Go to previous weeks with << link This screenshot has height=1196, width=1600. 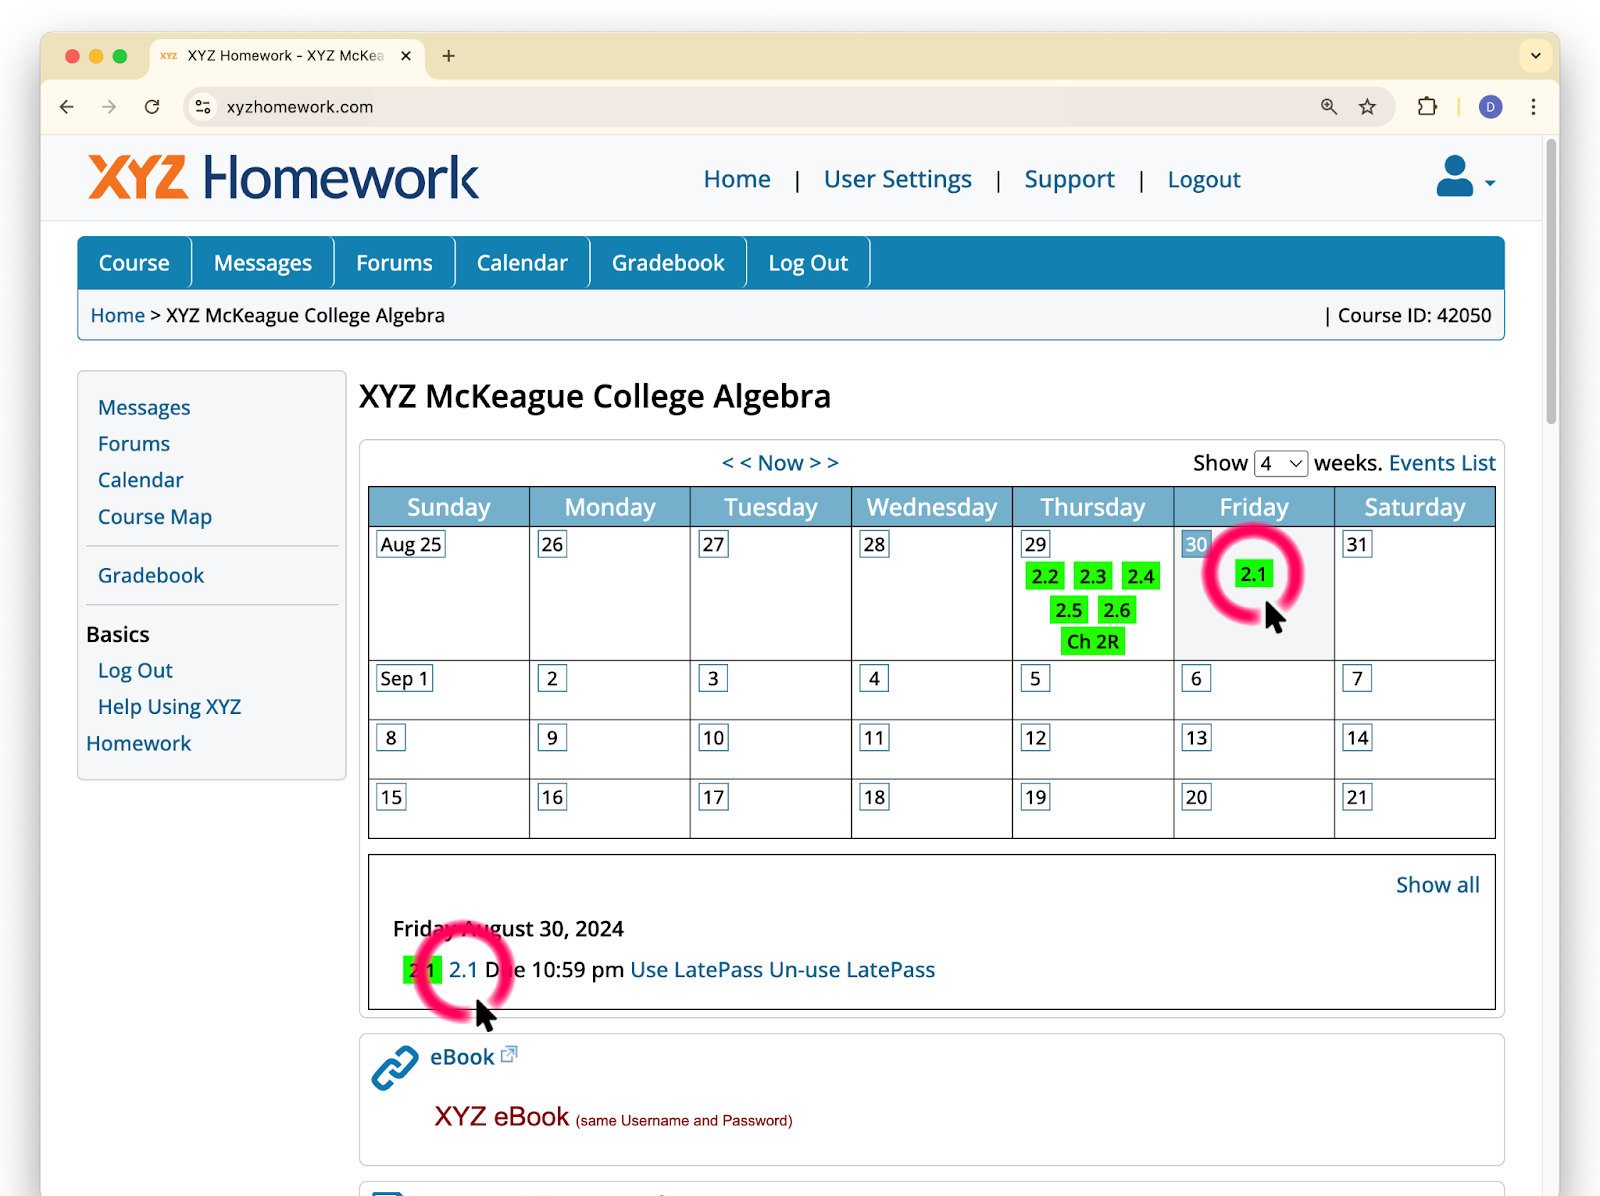click(737, 463)
